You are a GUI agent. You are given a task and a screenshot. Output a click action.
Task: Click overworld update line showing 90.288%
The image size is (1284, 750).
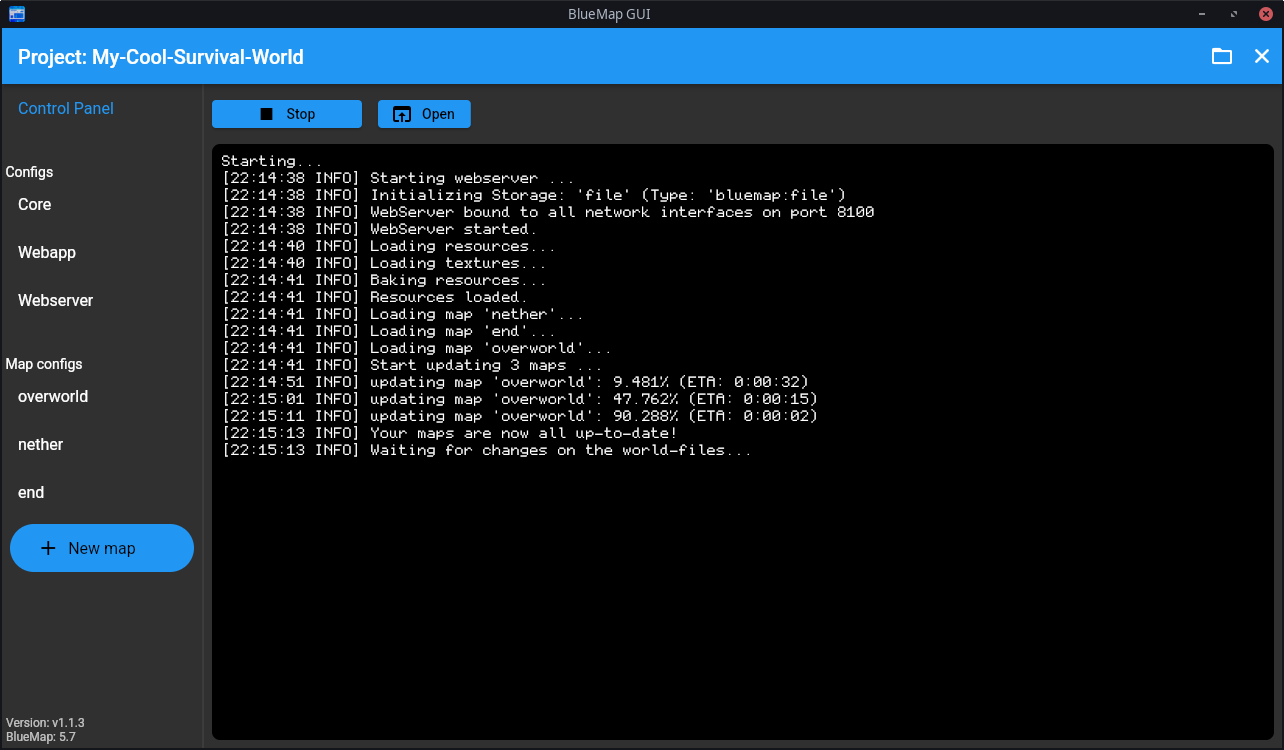click(x=520, y=416)
